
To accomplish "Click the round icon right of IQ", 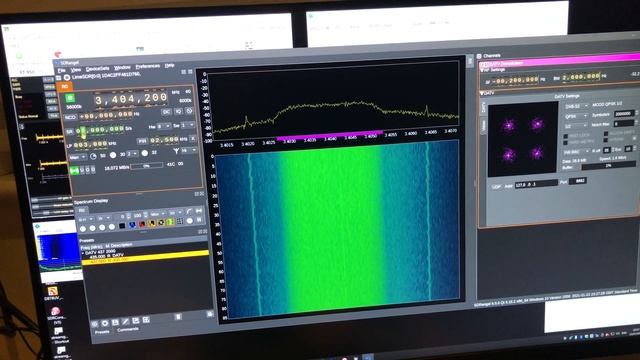I will (189, 111).
